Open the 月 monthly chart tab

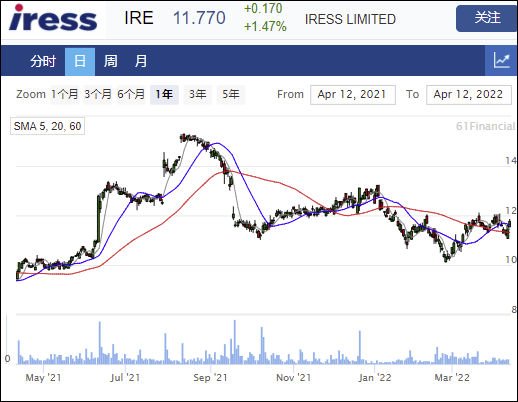coord(141,61)
